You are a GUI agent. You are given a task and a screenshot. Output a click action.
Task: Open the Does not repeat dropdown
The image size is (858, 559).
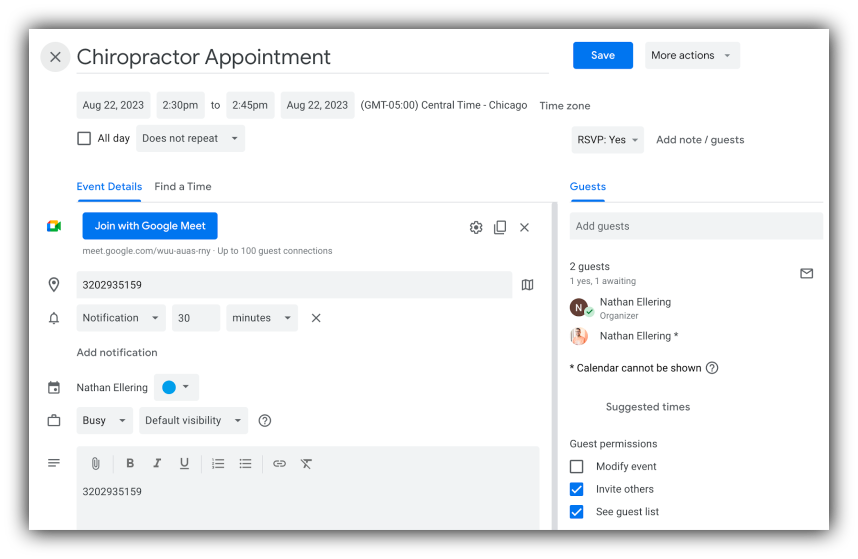coord(190,139)
